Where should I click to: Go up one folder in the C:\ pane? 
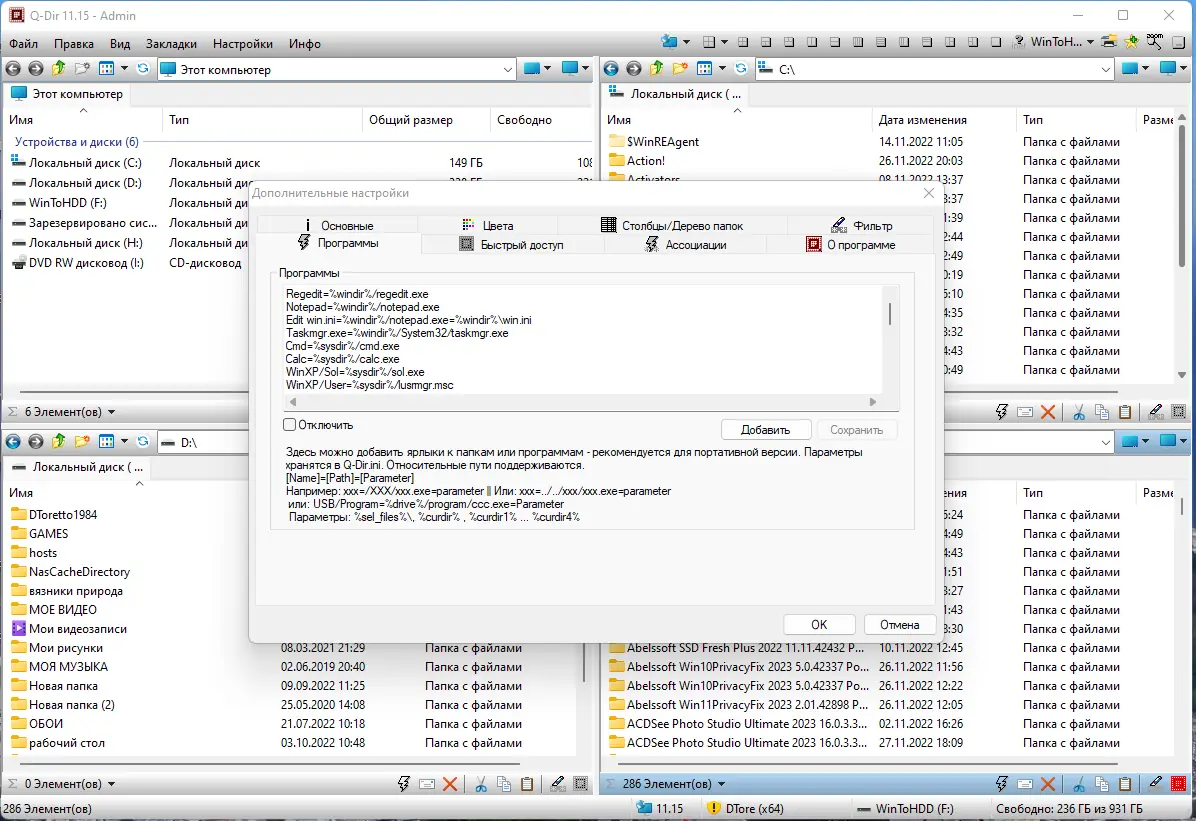pyautogui.click(x=657, y=69)
